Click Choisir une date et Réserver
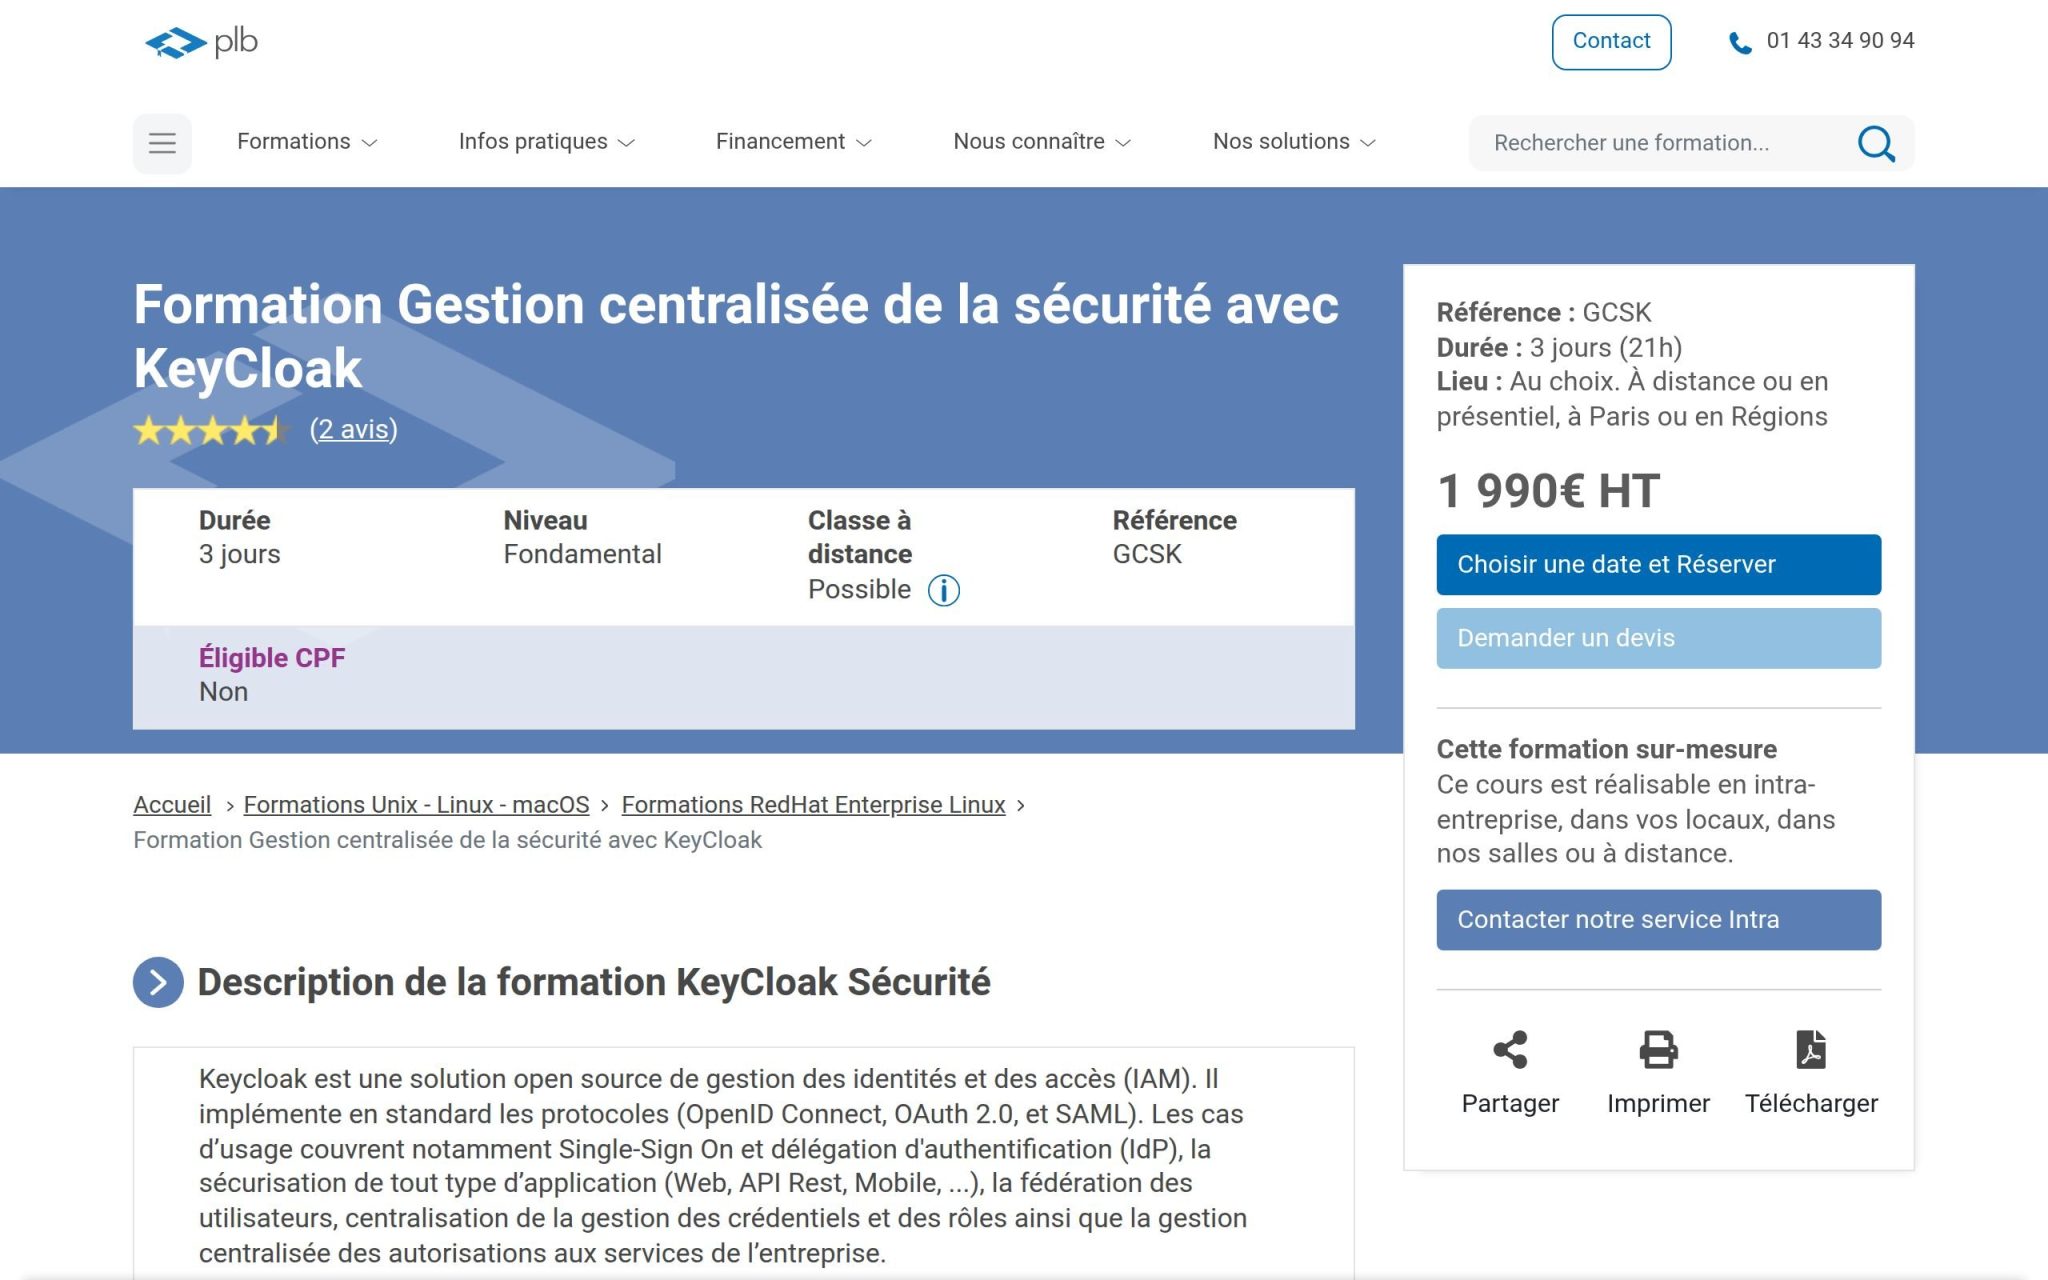Image resolution: width=2048 pixels, height=1280 pixels. pyautogui.click(x=1658, y=564)
